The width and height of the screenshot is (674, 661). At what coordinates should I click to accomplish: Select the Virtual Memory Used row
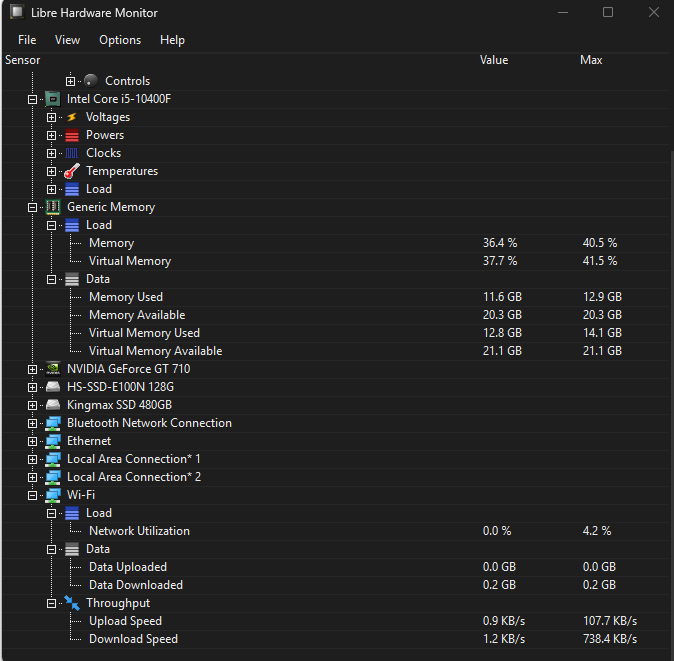pos(337,334)
